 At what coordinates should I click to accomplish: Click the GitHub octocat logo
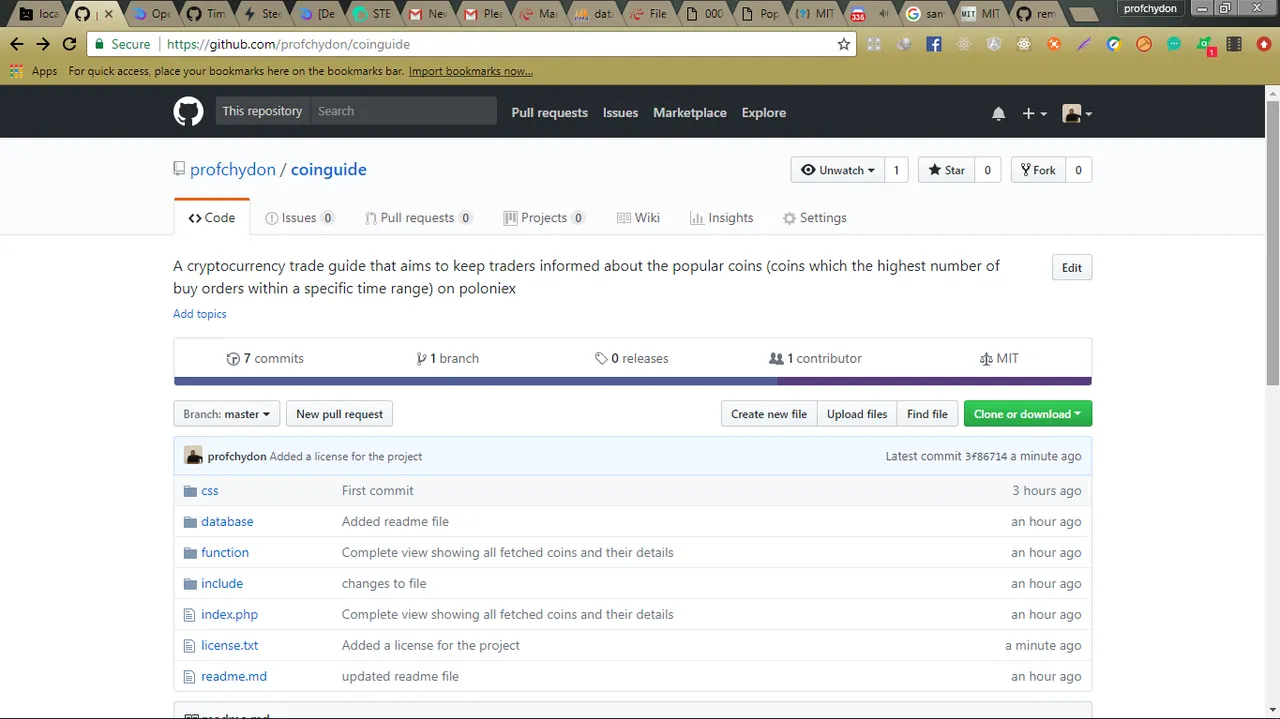coord(188,112)
